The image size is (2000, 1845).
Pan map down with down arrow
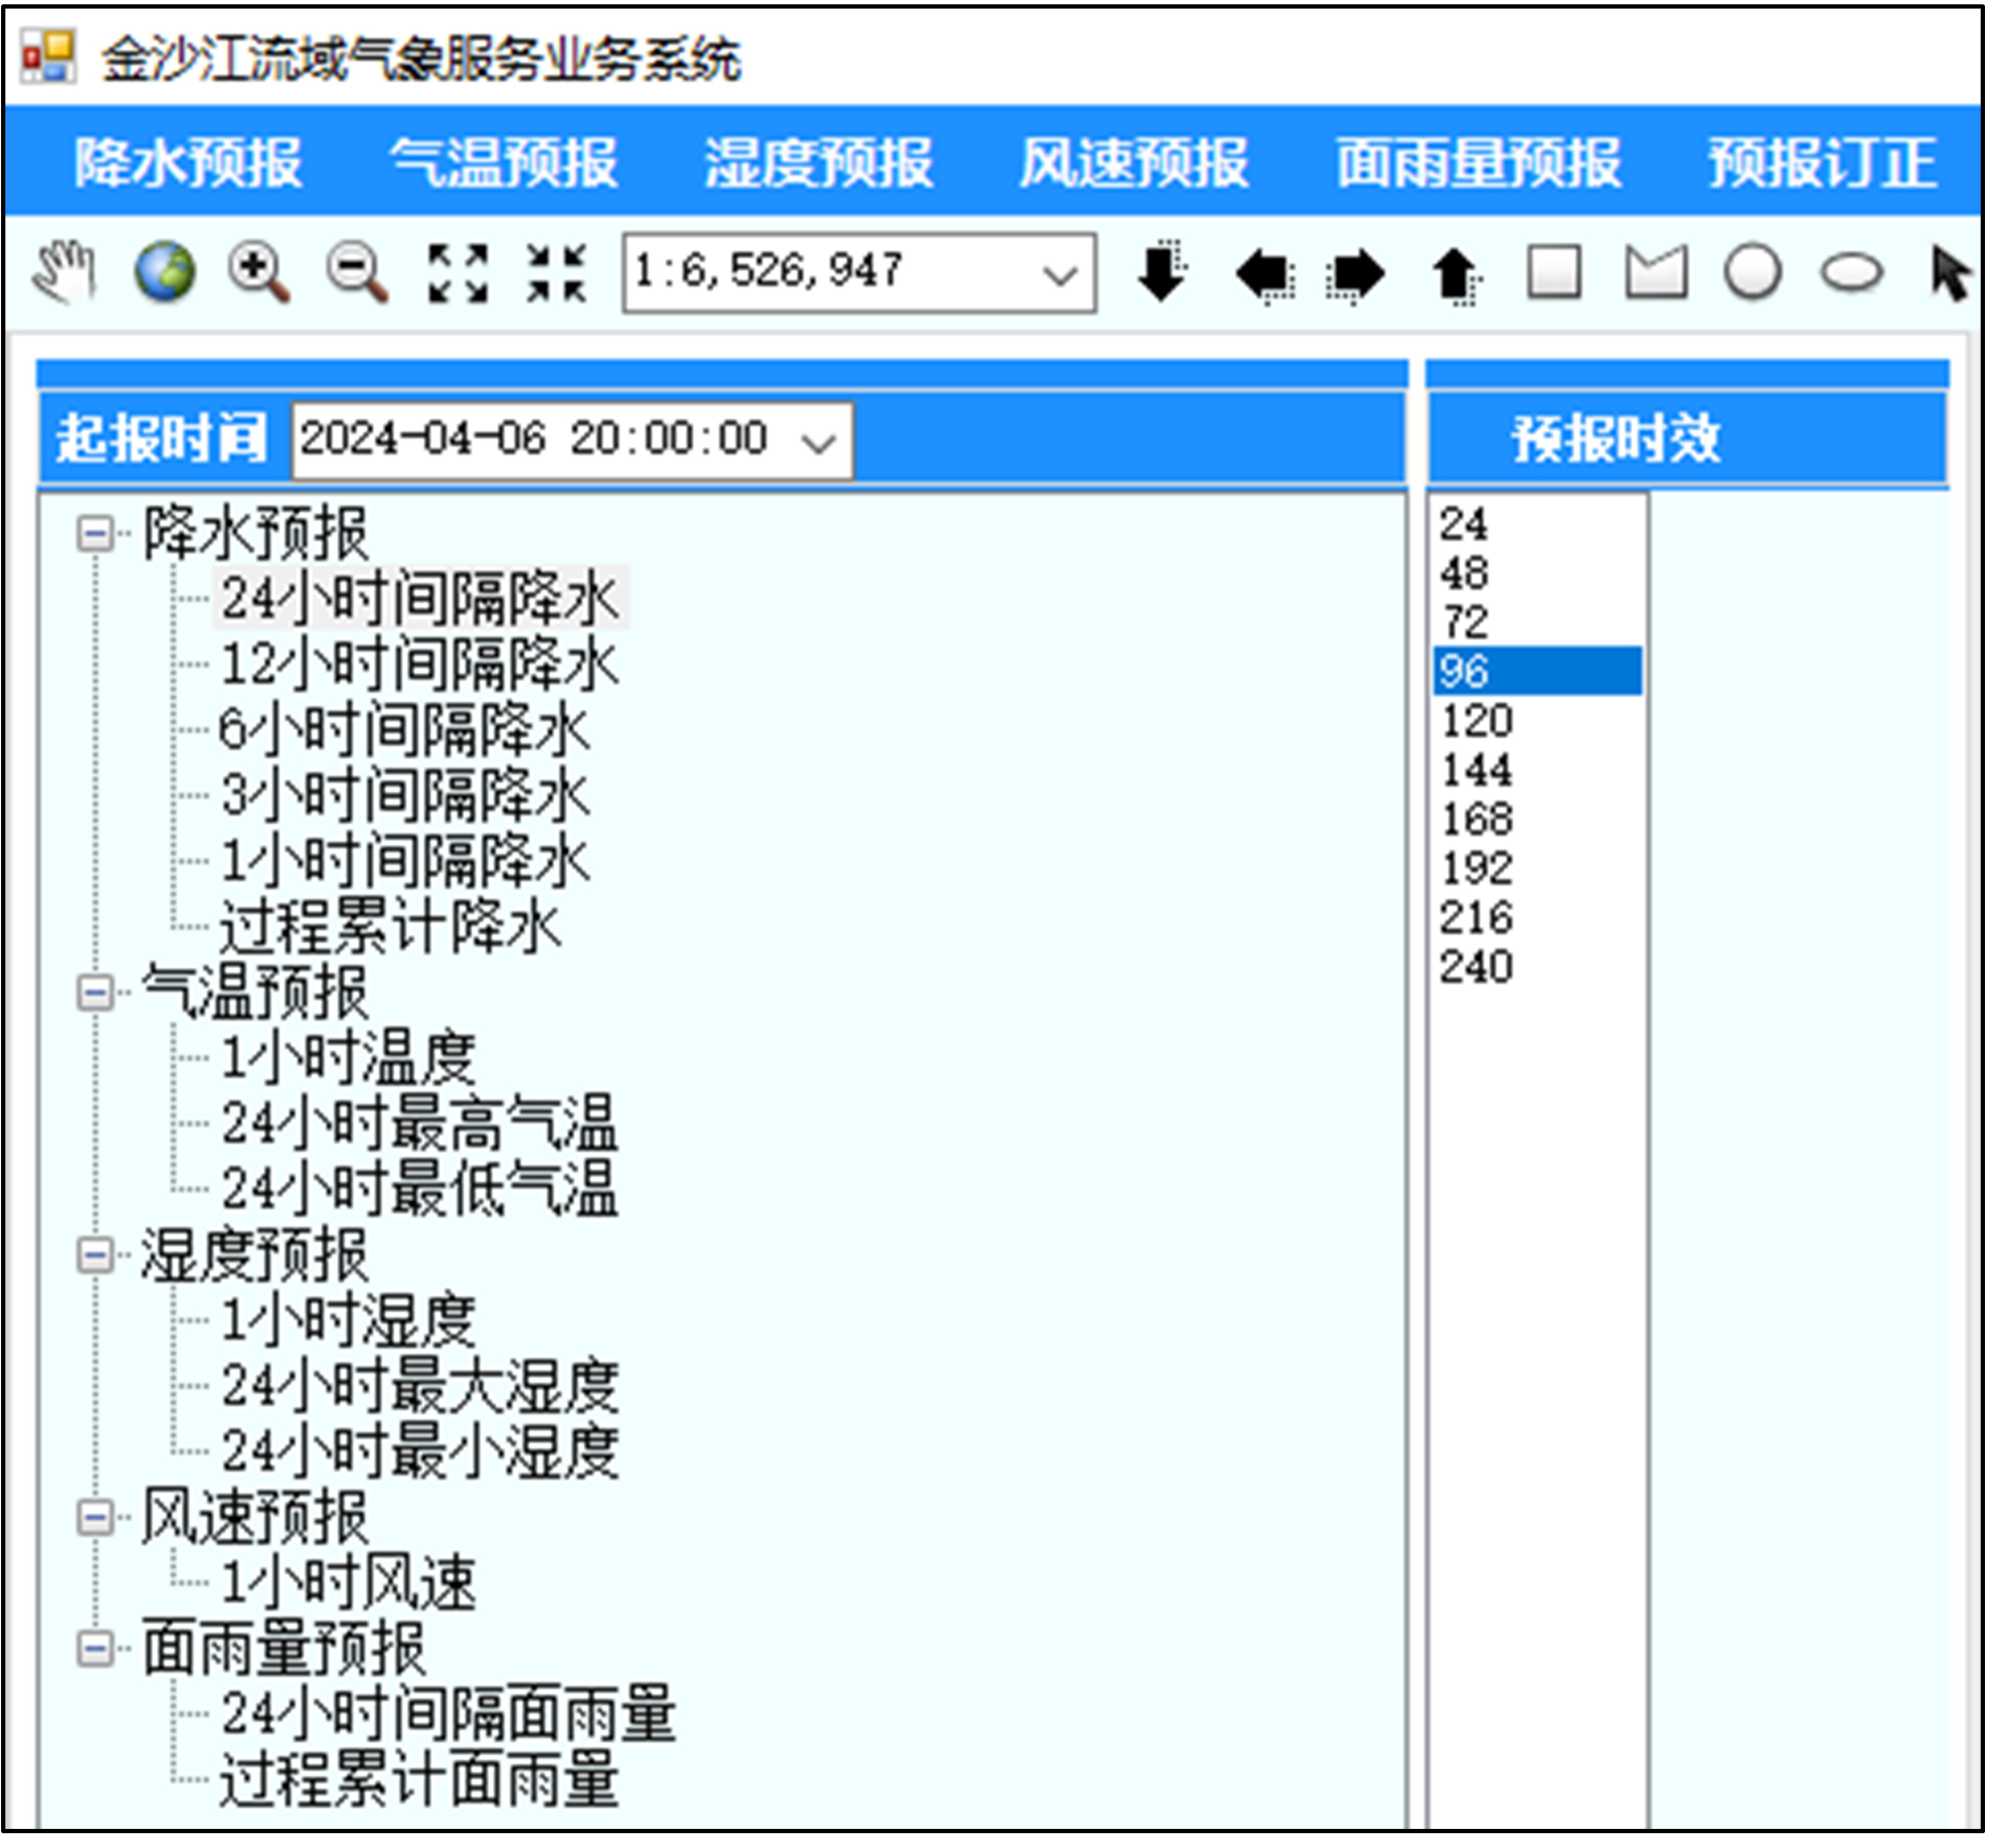[1162, 272]
